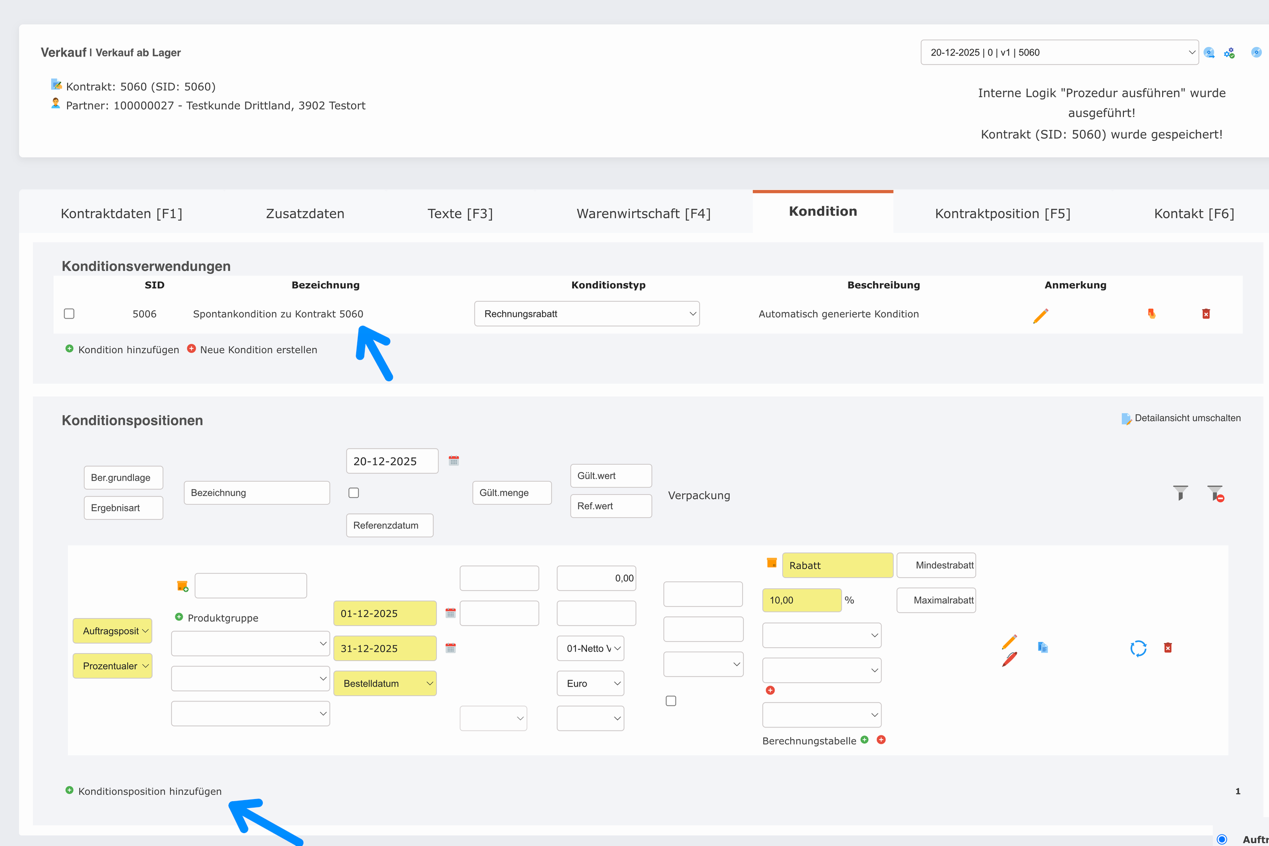Open the Rechnungsrabatt Konditionstyp dropdown
The width and height of the screenshot is (1269, 846).
[587, 314]
